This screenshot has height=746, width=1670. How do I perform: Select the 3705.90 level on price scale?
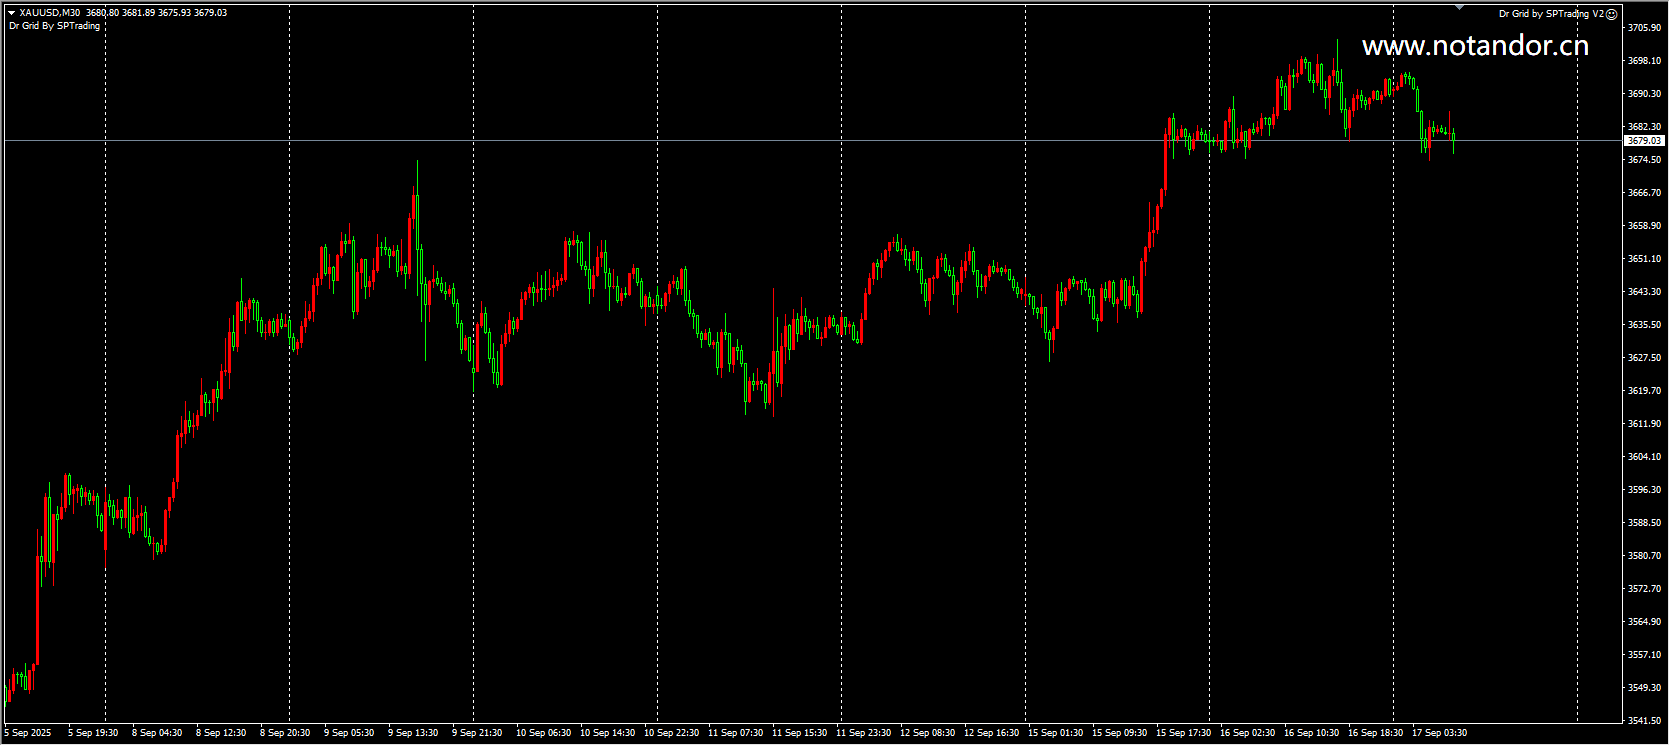(1645, 28)
